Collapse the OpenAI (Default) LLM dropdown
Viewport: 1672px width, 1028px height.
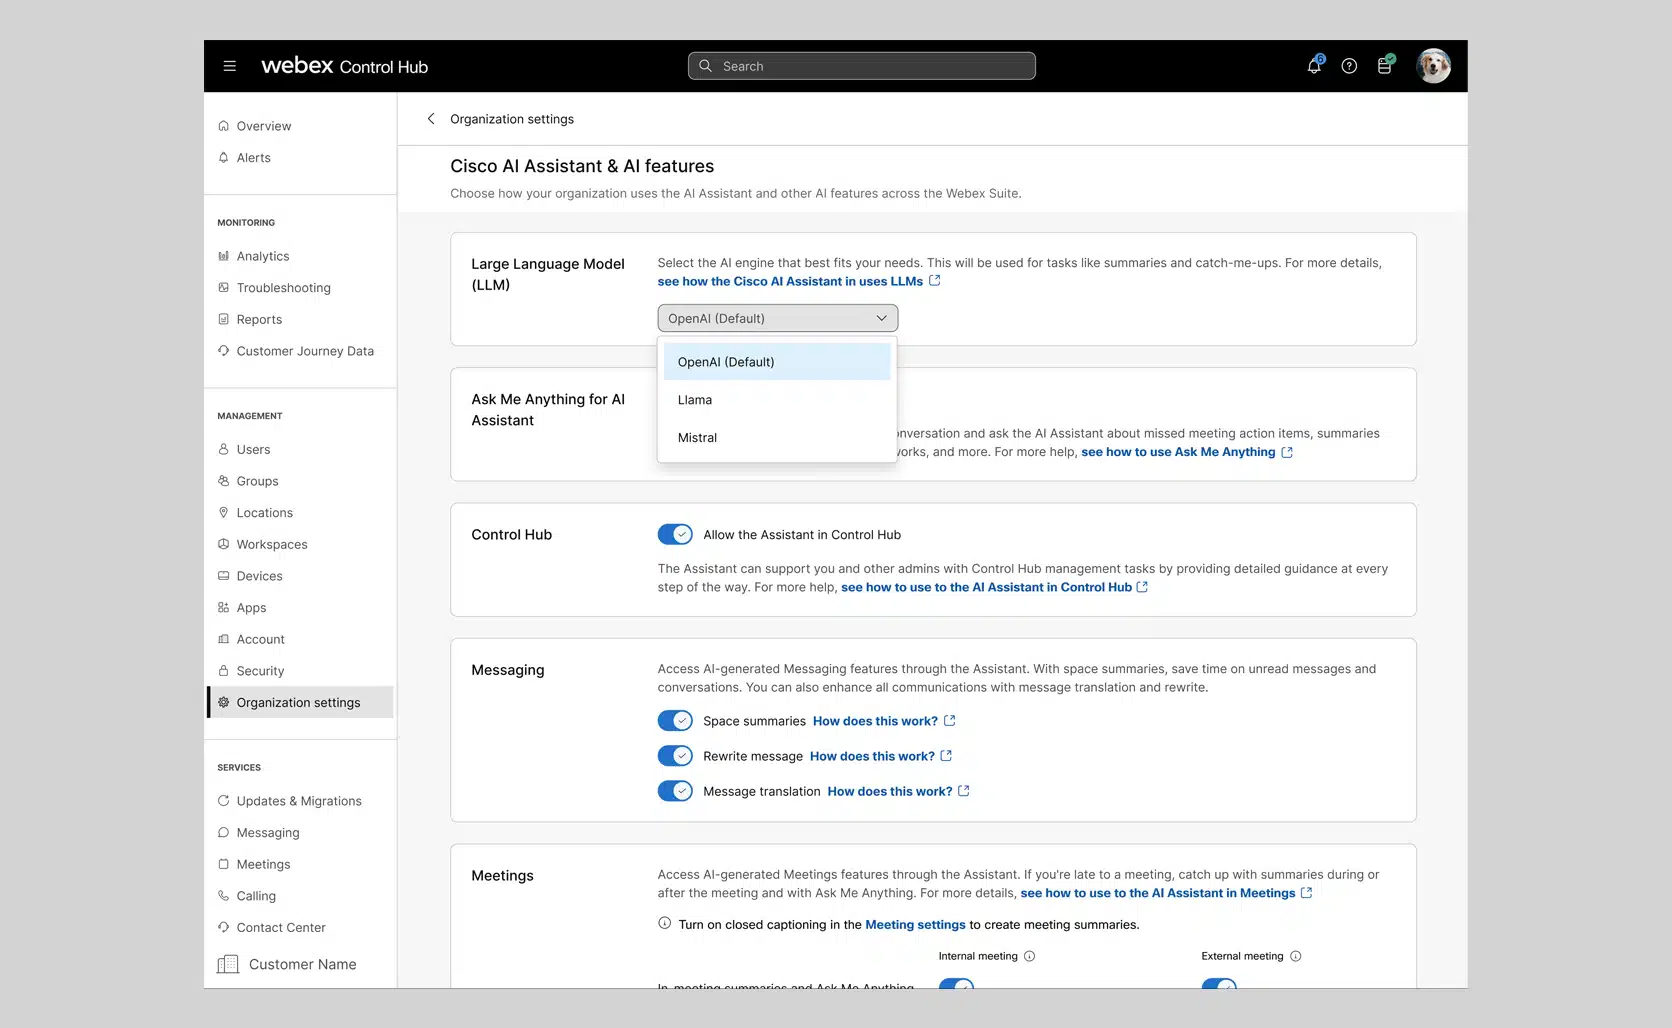pos(778,318)
